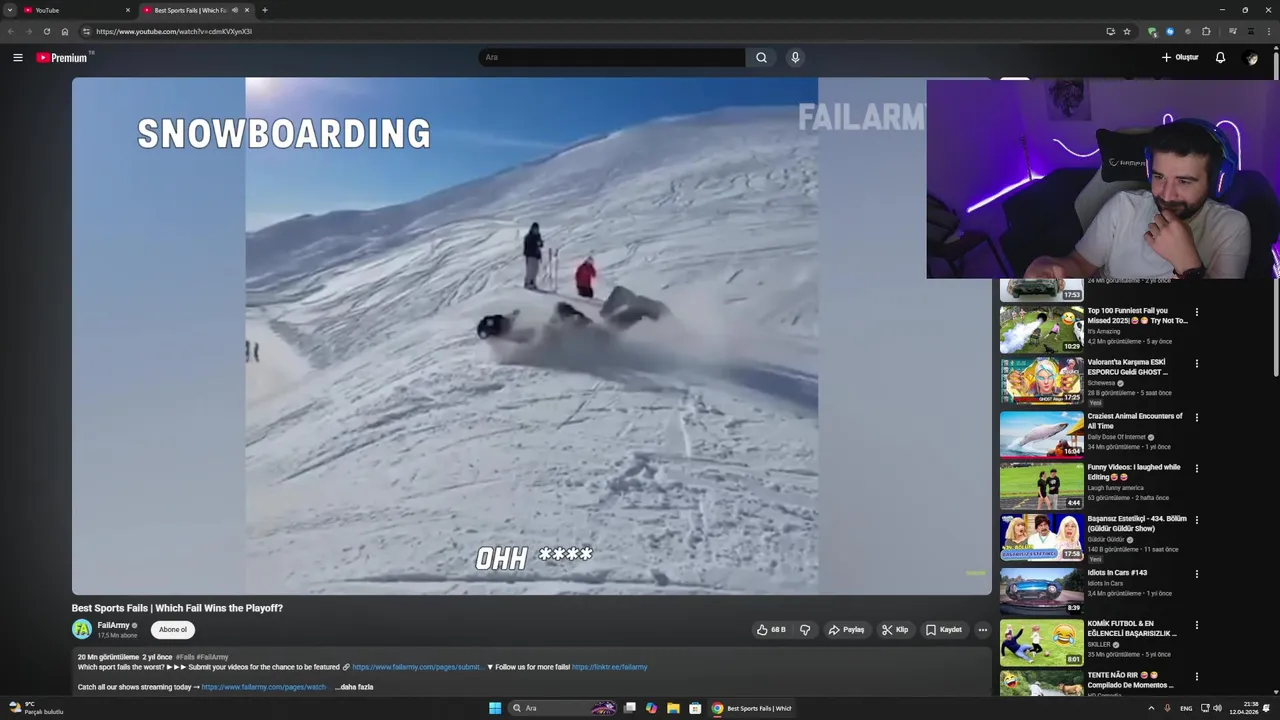Viewport: 1280px width, 720px height.
Task: Open FailArmy channel avatar
Action: (x=82, y=629)
